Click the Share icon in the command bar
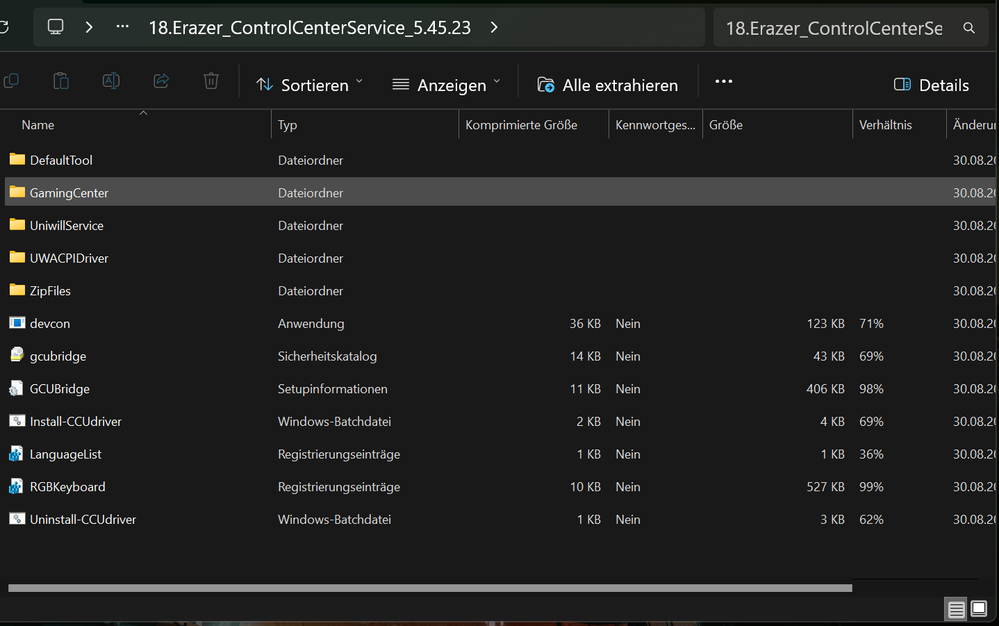 pyautogui.click(x=160, y=81)
